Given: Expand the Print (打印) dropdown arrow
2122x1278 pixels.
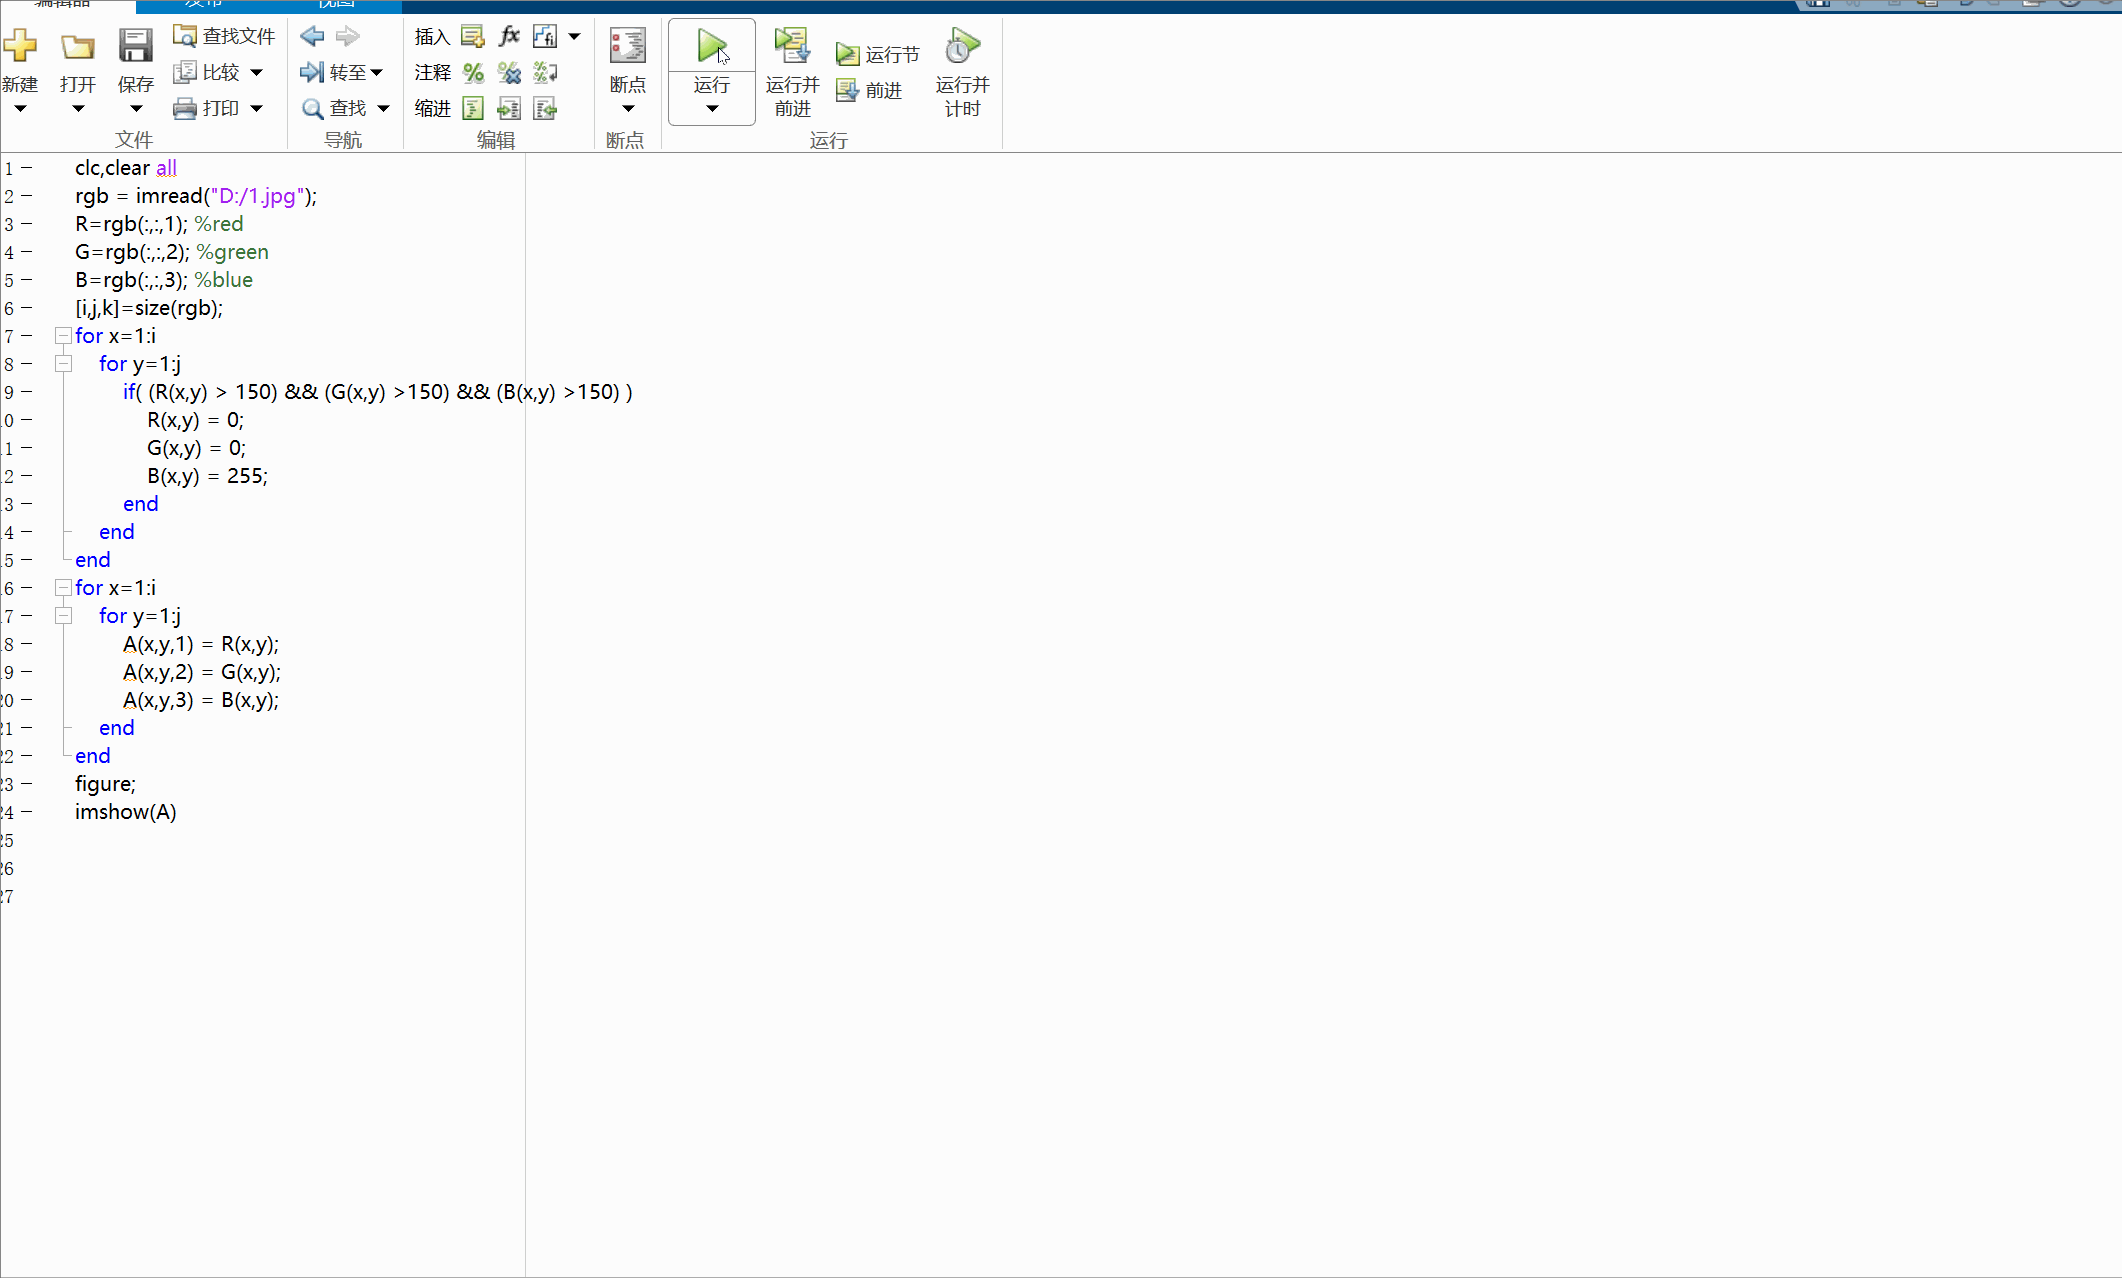Looking at the screenshot, I should click(x=256, y=108).
